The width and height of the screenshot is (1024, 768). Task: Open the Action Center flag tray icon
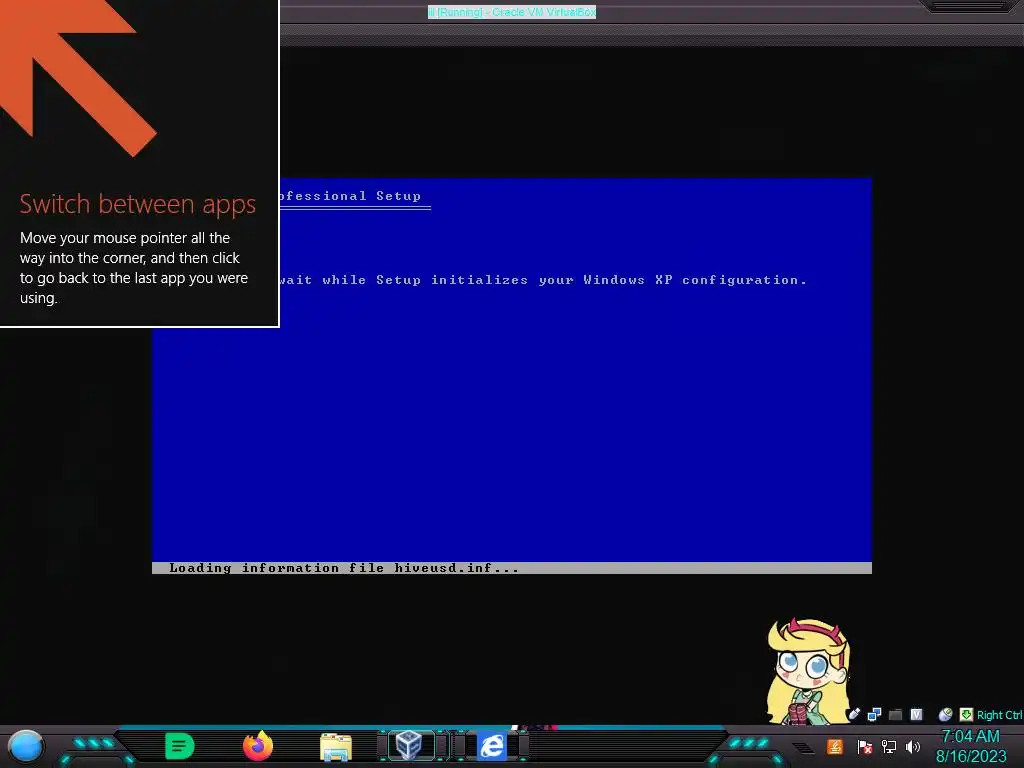point(864,746)
